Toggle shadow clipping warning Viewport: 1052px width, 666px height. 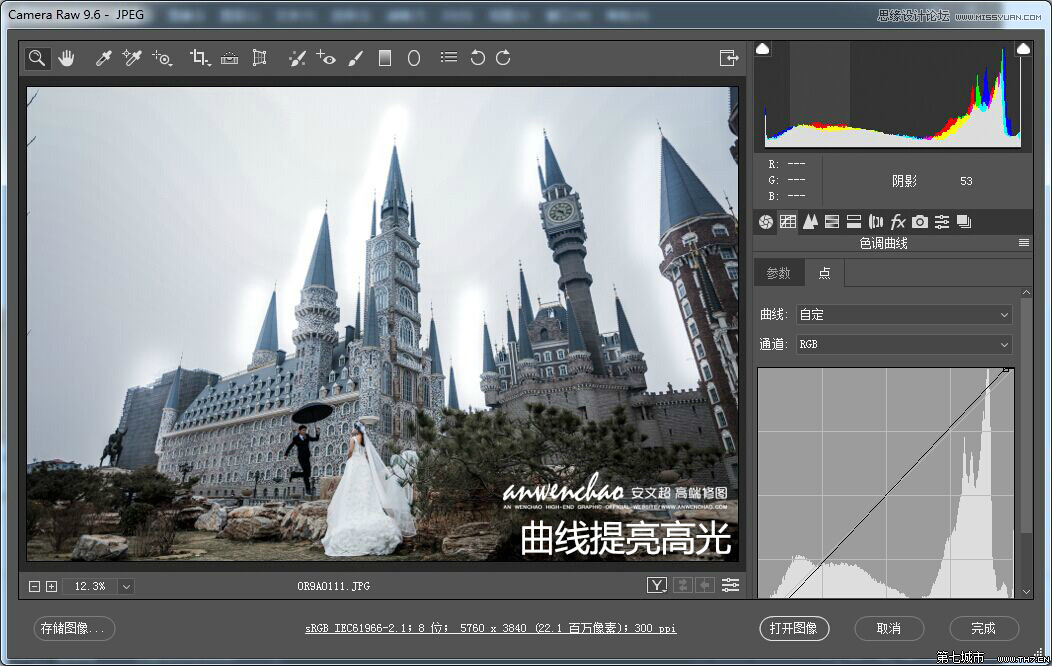tap(763, 49)
